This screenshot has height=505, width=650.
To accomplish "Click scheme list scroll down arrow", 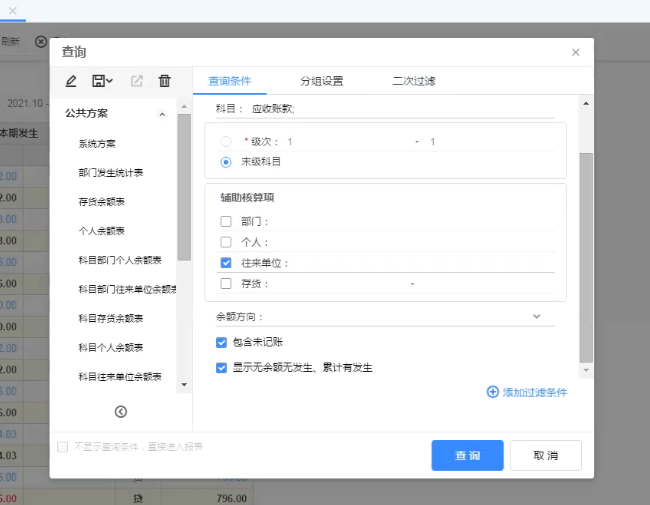I will point(184,385).
